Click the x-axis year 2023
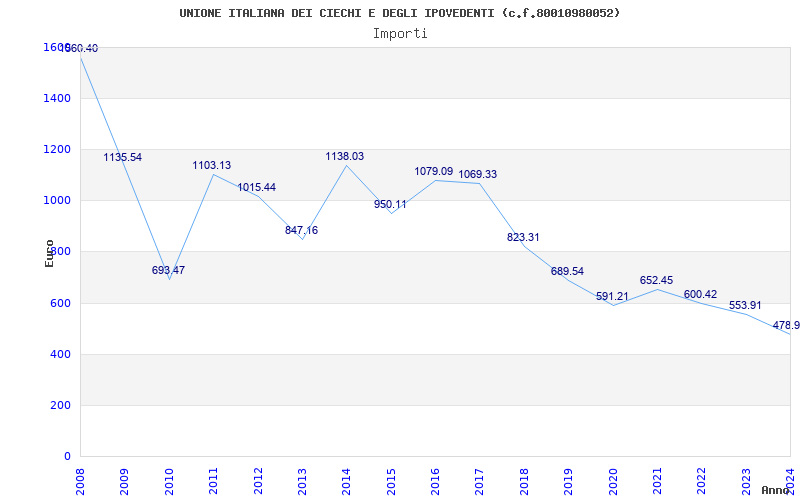The width and height of the screenshot is (800, 500). click(746, 481)
